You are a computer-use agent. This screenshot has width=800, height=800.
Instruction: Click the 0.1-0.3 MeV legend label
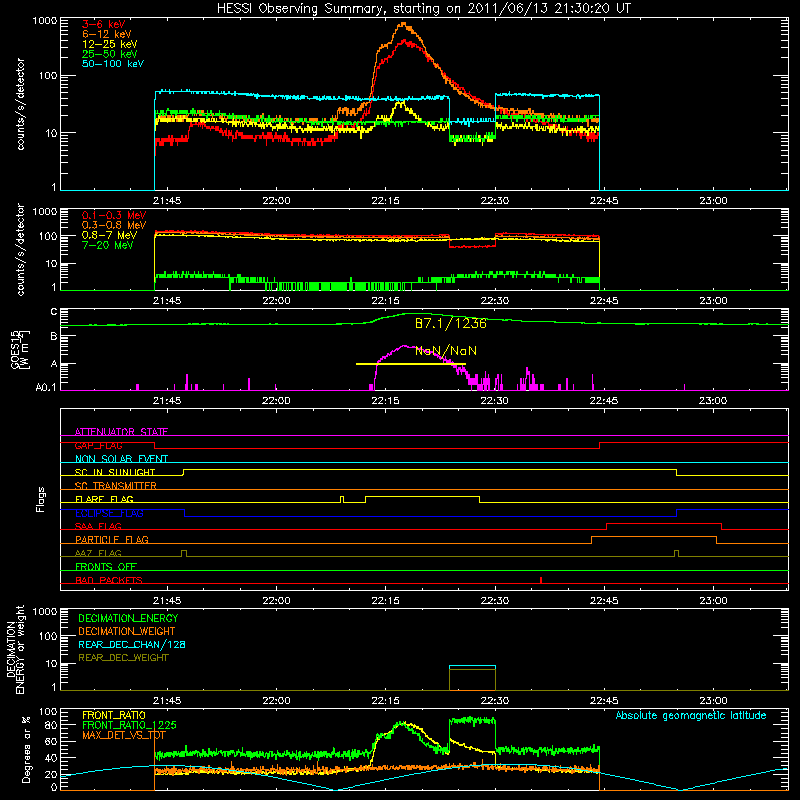coord(114,216)
